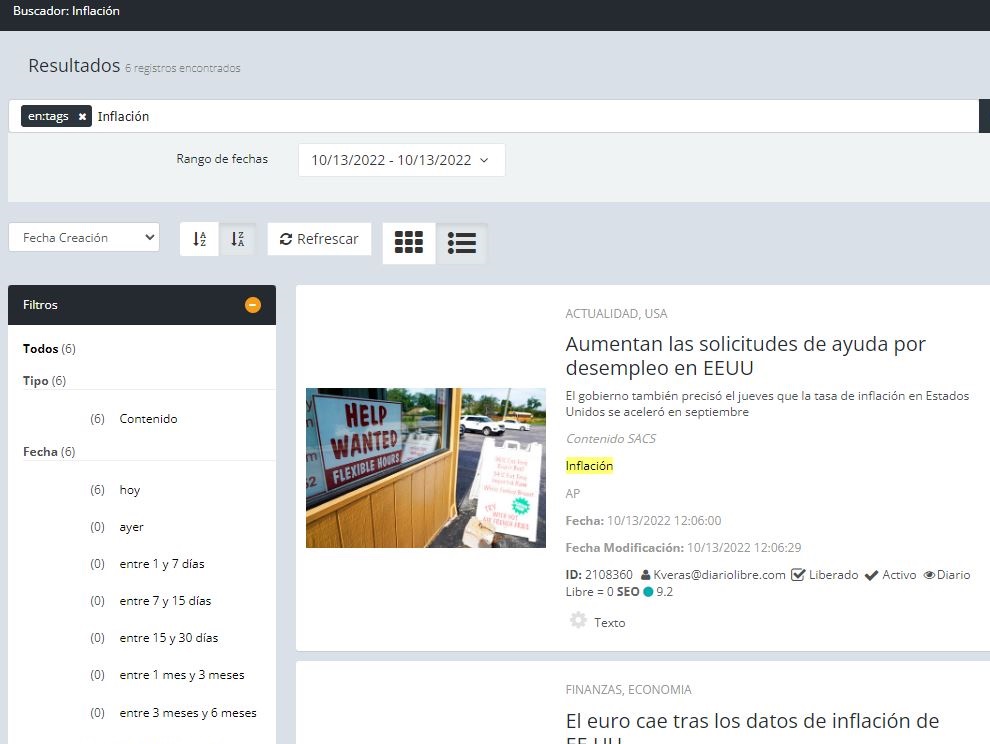The width and height of the screenshot is (990, 744).
Task: Open the Texto gear settings icon
Action: (x=577, y=620)
